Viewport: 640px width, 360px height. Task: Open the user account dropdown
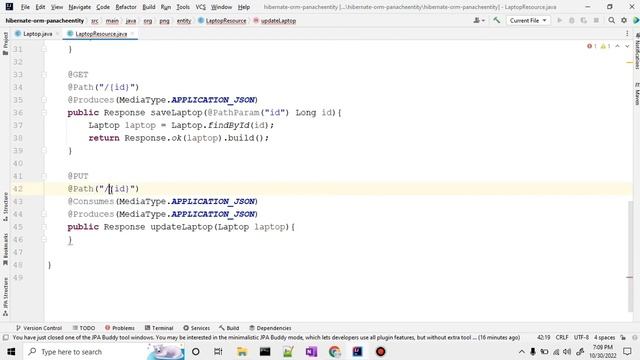coord(479,20)
